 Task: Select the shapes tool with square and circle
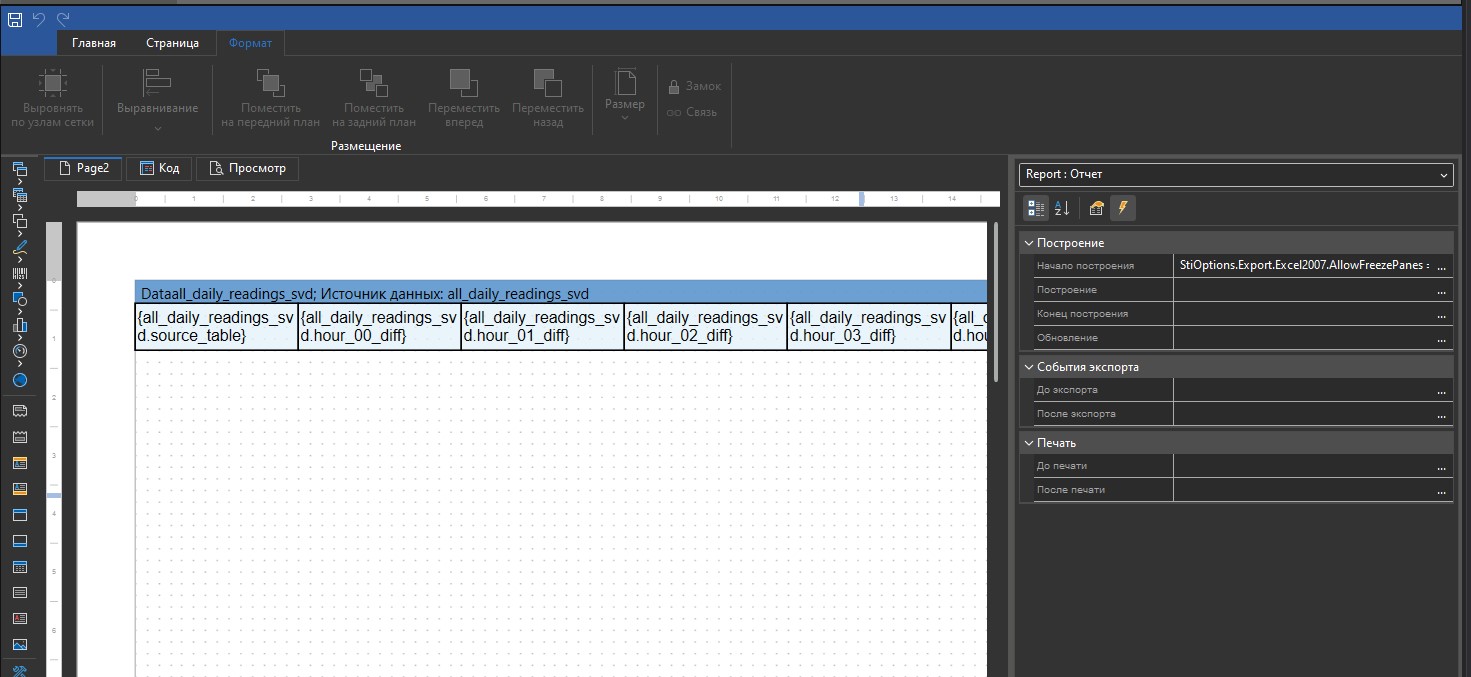pos(20,298)
